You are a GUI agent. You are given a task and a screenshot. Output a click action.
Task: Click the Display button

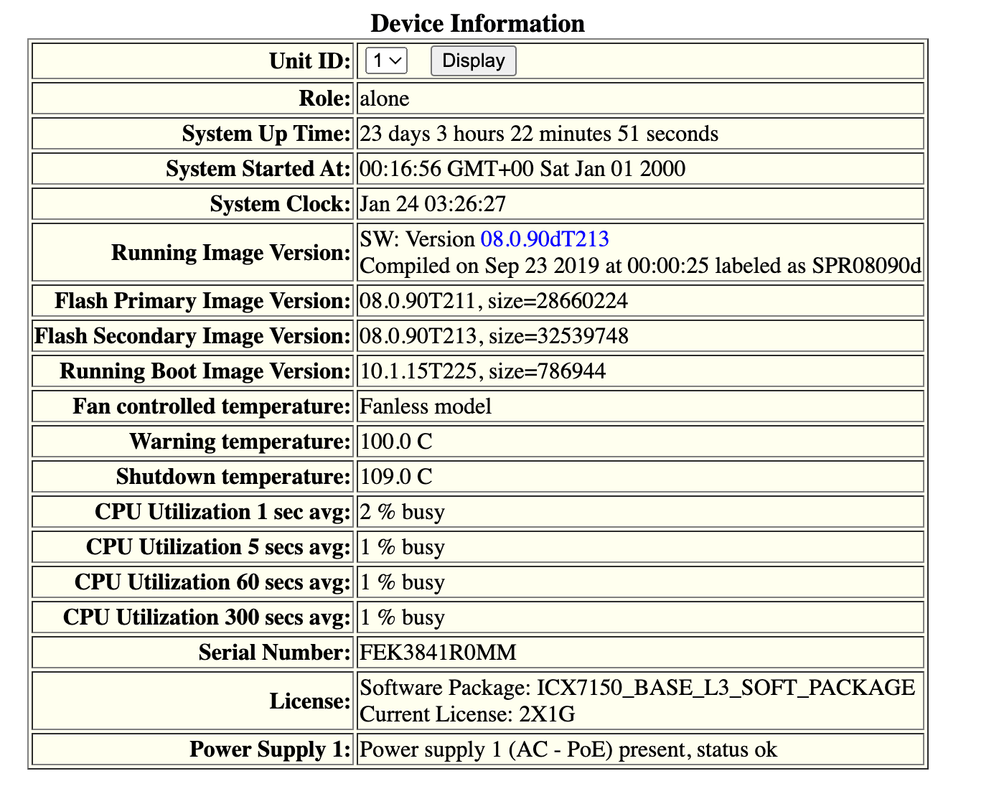473,61
